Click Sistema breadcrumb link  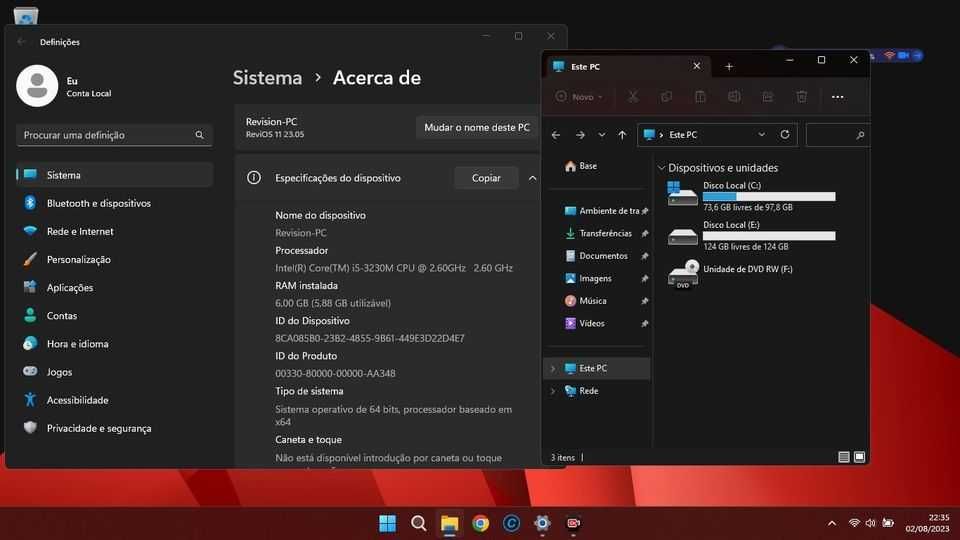coord(268,78)
